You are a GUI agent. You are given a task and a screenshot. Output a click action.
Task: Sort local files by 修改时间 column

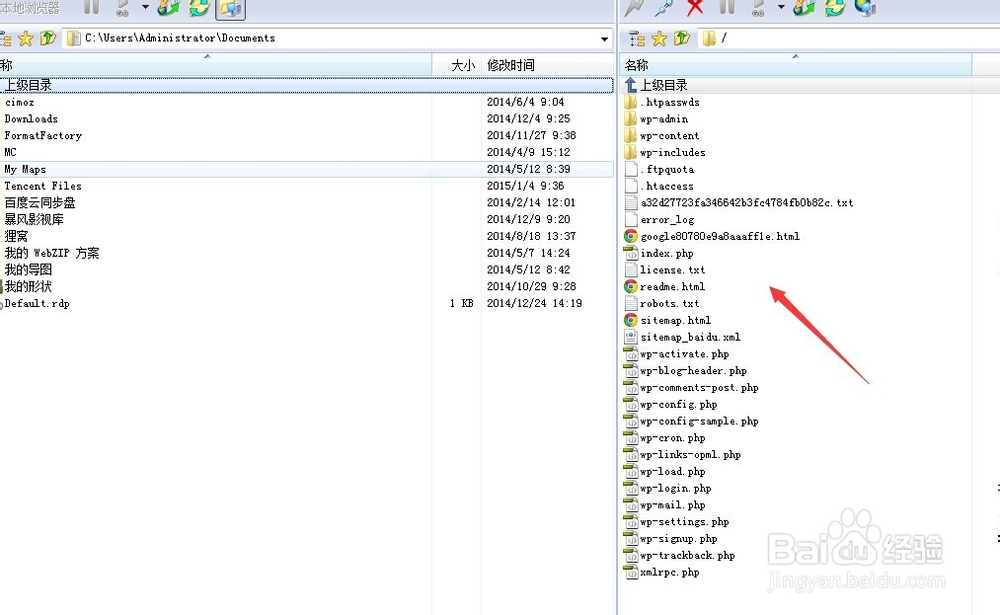[547, 65]
